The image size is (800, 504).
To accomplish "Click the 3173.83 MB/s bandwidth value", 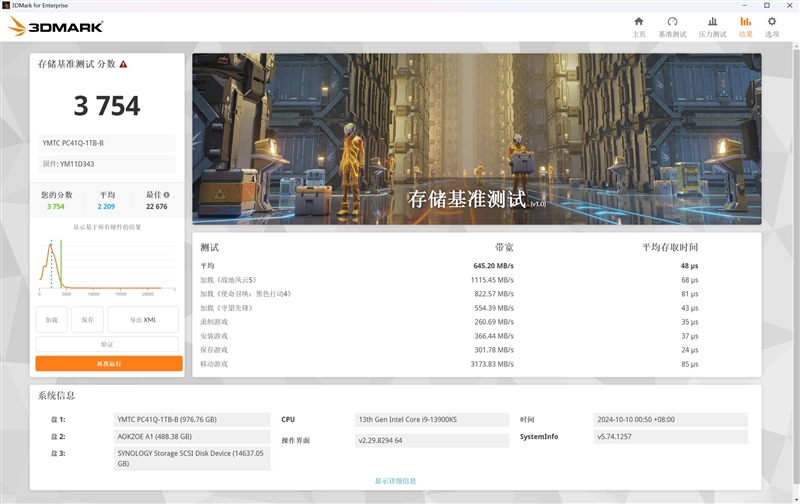I will (492, 364).
